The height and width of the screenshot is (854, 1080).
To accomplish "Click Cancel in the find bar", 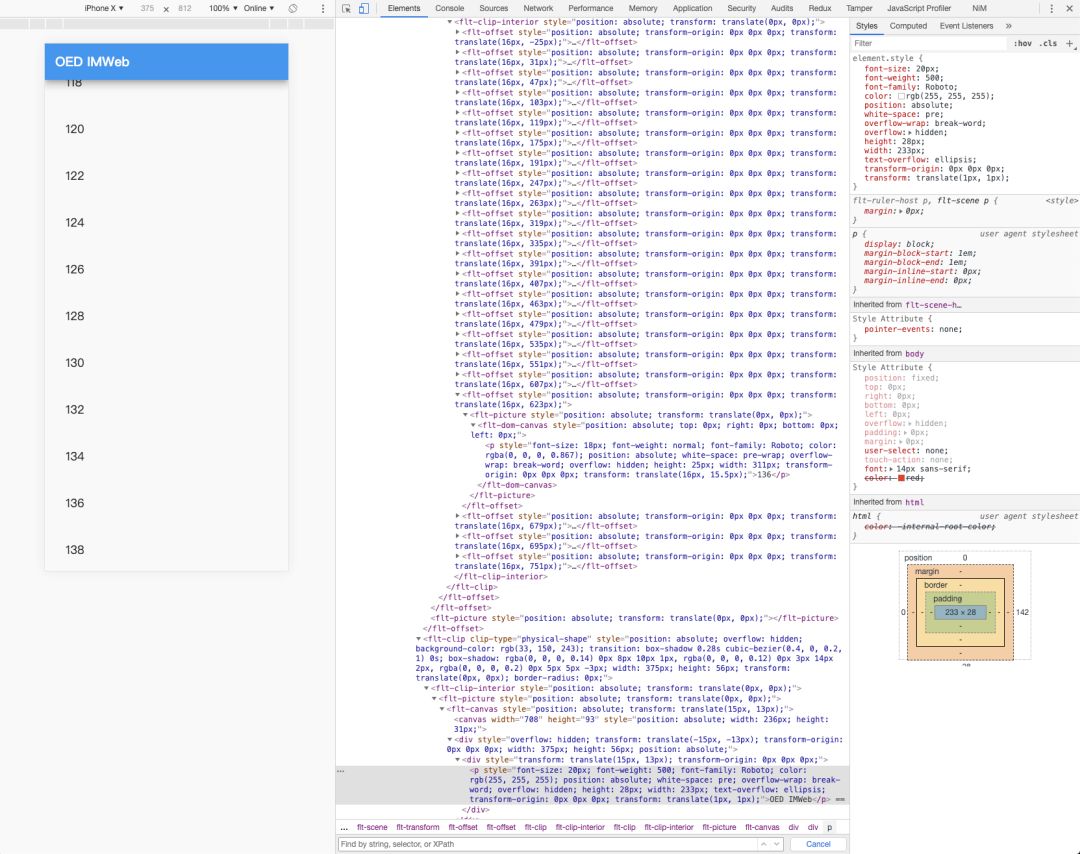I will click(x=818, y=844).
